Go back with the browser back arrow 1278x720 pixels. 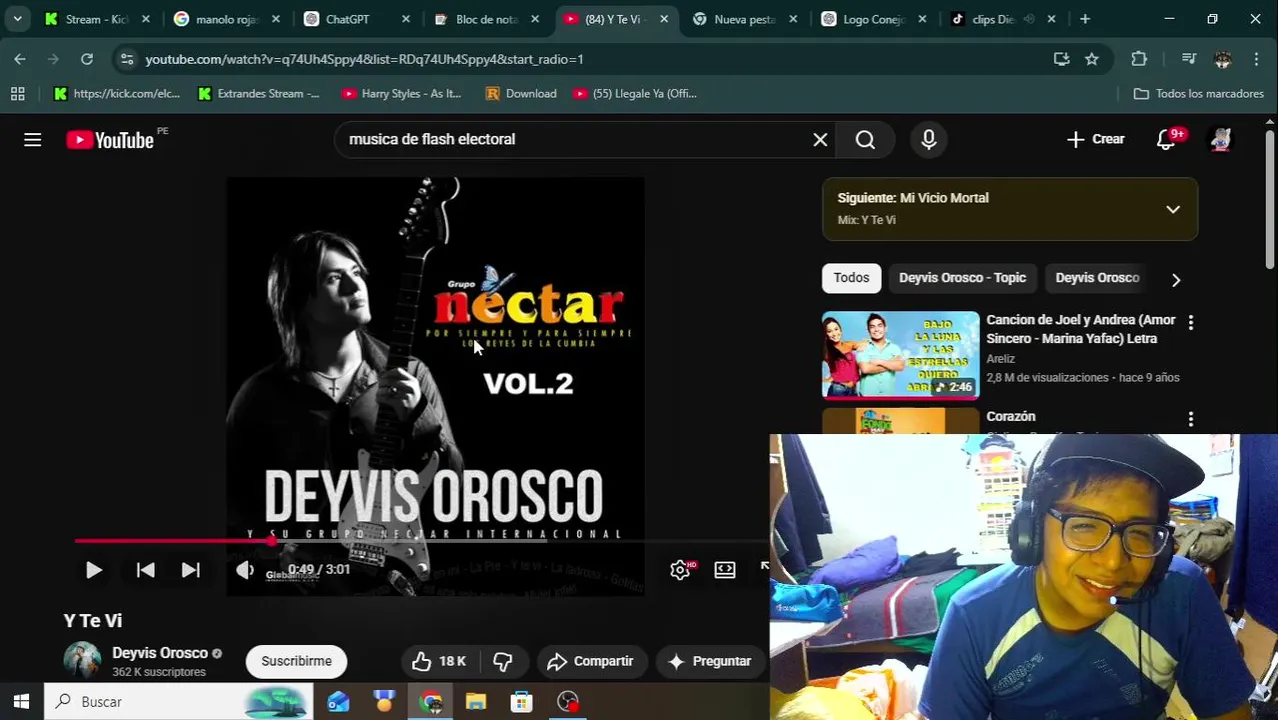click(x=20, y=59)
